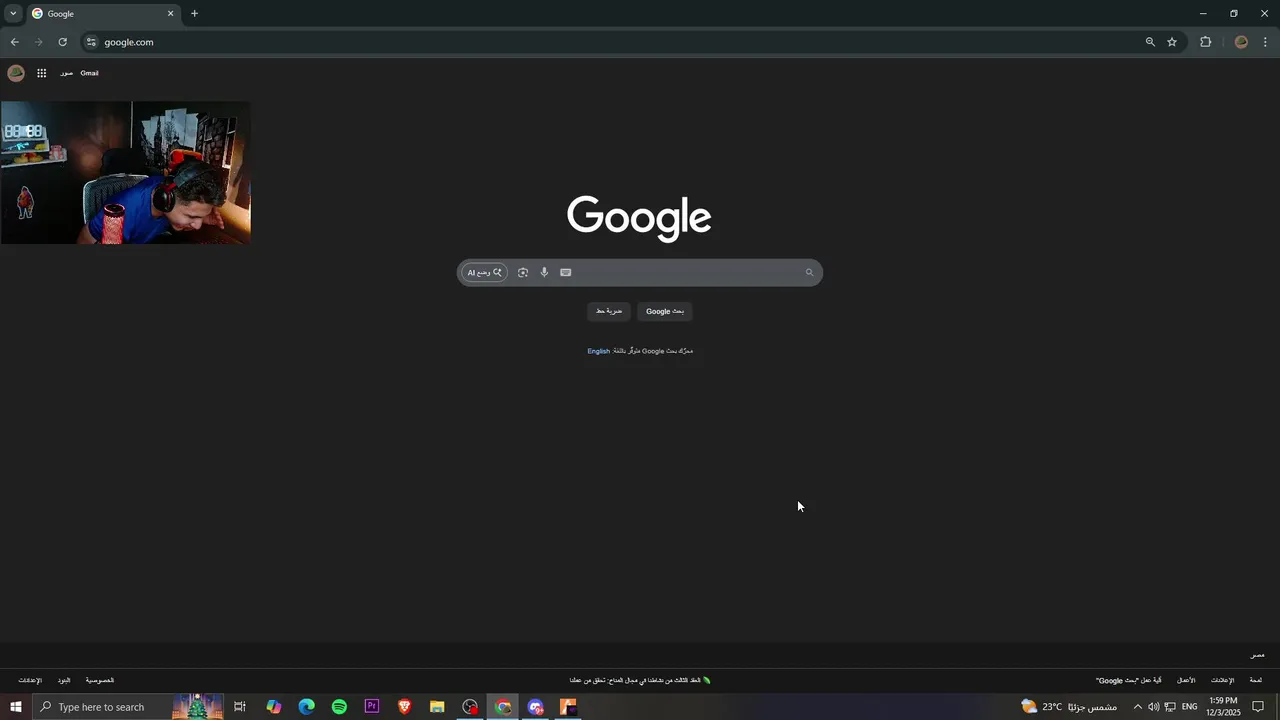
Task: Bookmark this tab with the star icon
Action: 1172,42
